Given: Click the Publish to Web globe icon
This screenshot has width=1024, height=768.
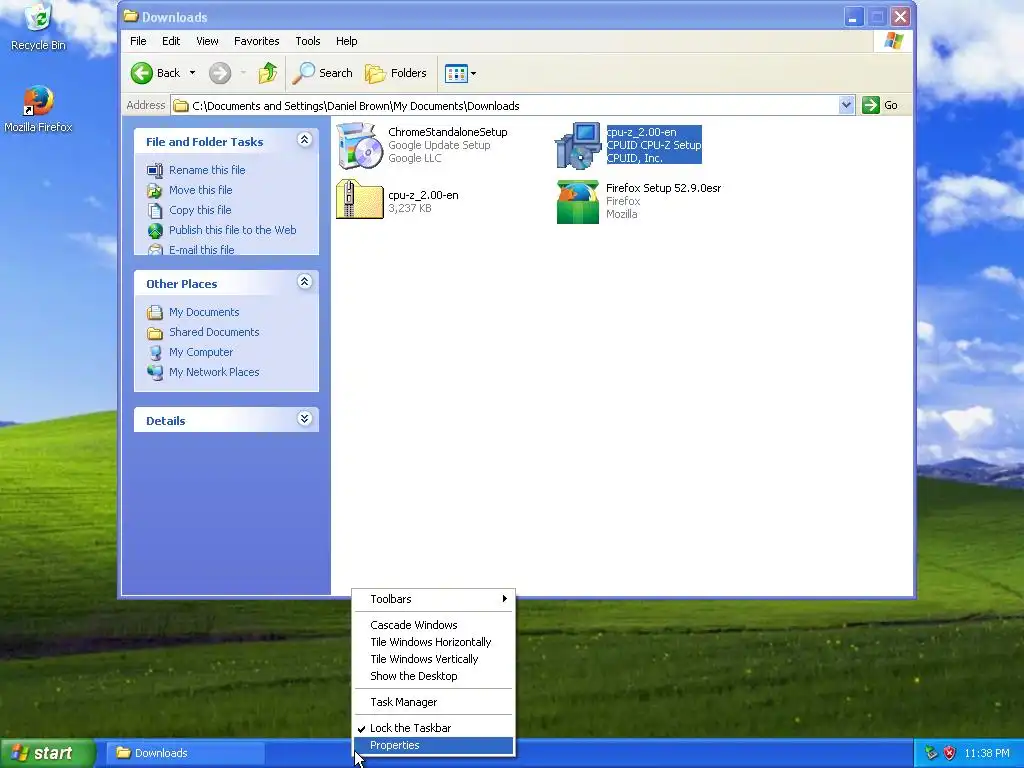Looking at the screenshot, I should 155,231.
